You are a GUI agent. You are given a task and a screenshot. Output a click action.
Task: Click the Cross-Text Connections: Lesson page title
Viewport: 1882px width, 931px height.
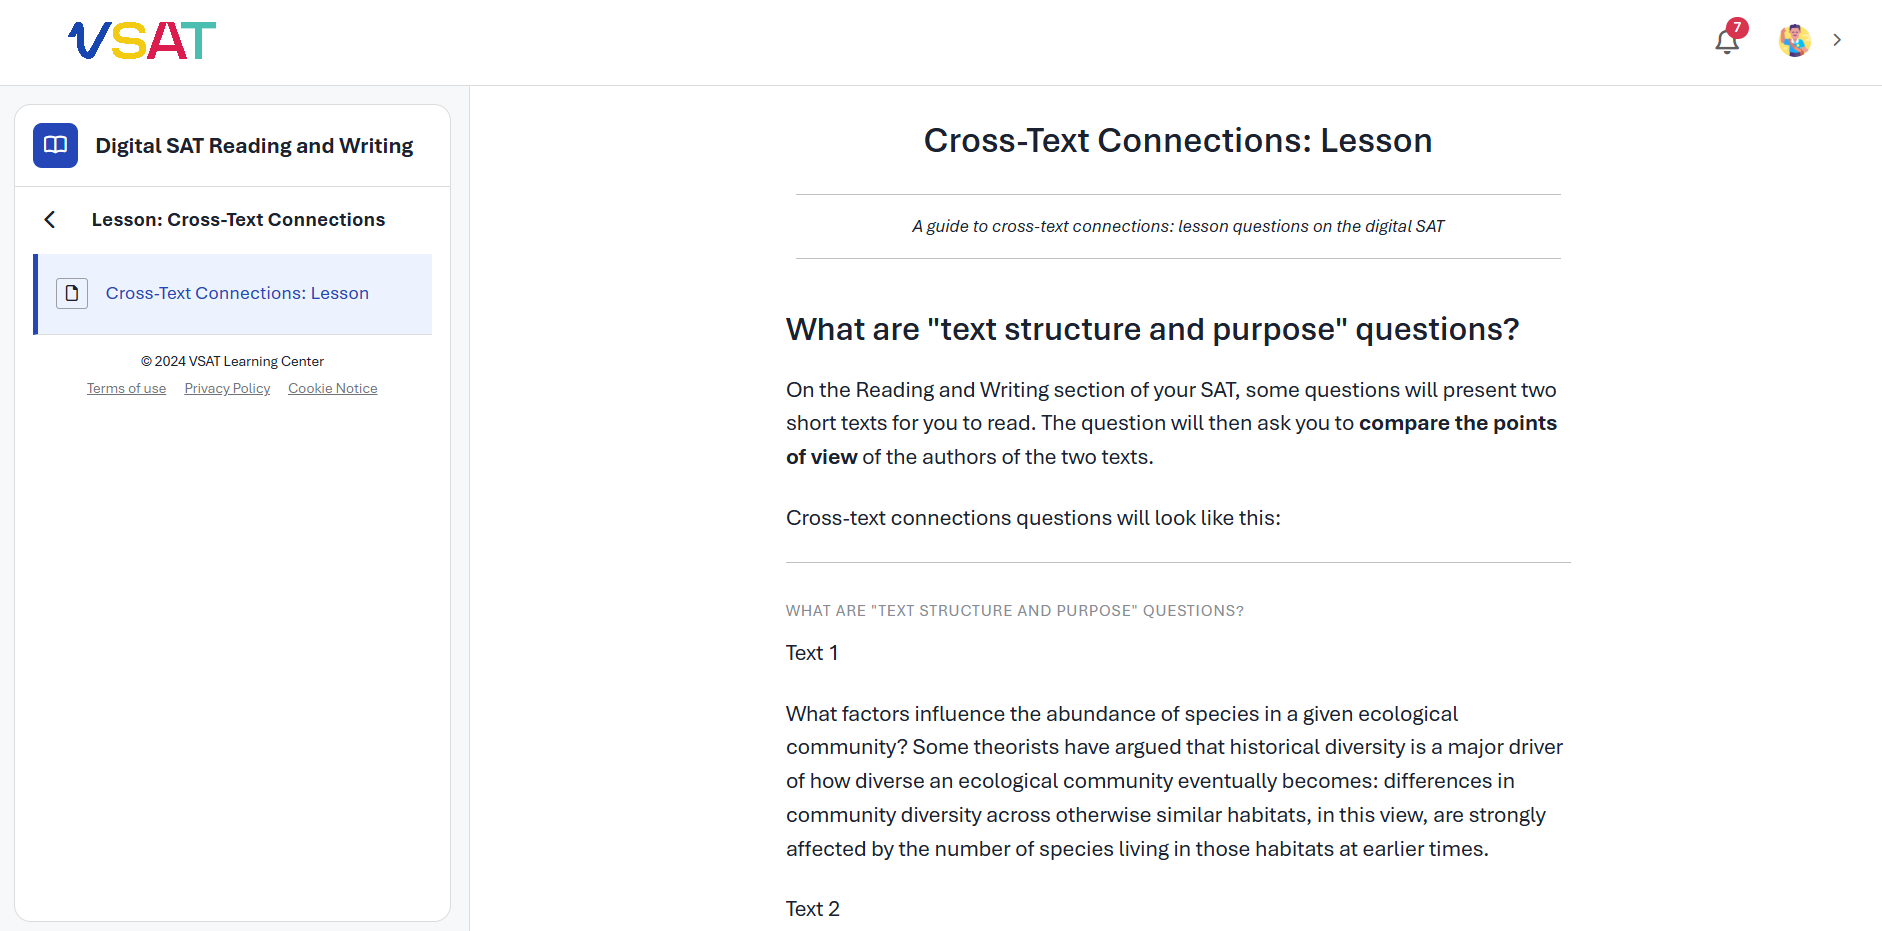[1178, 141]
